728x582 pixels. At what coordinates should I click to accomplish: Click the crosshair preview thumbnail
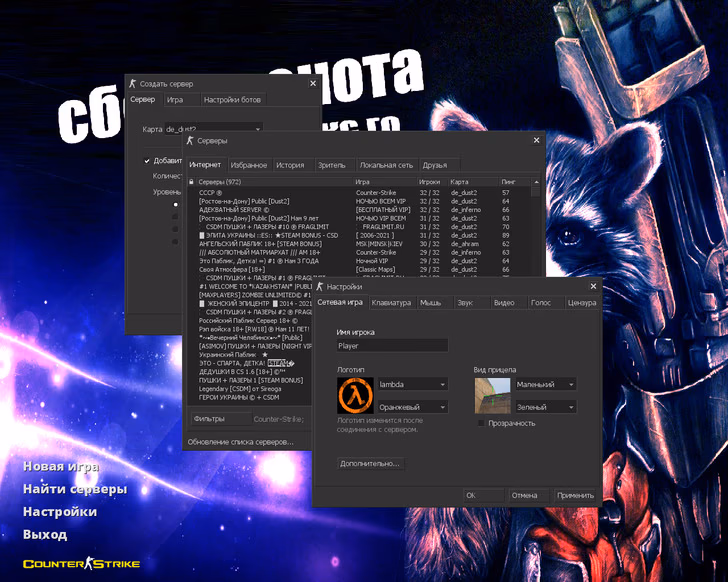pyautogui.click(x=492, y=396)
